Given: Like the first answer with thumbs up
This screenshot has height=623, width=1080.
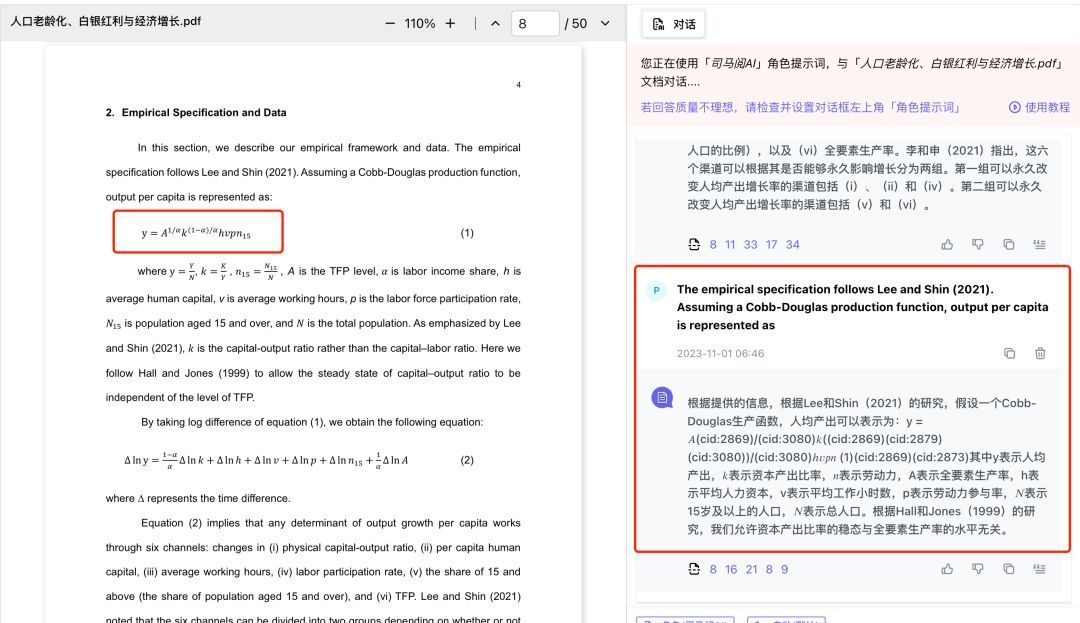Looking at the screenshot, I should 948,244.
